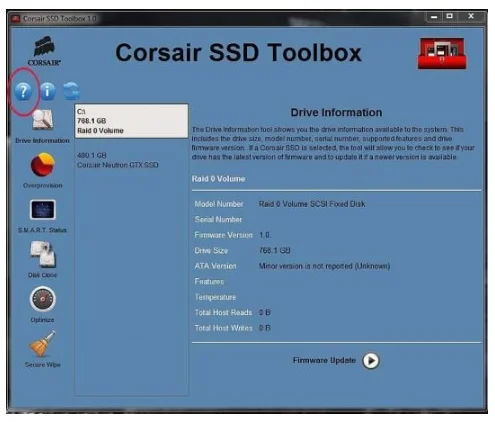Click the Refresh drives icon
495x422 pixels.
(x=71, y=91)
